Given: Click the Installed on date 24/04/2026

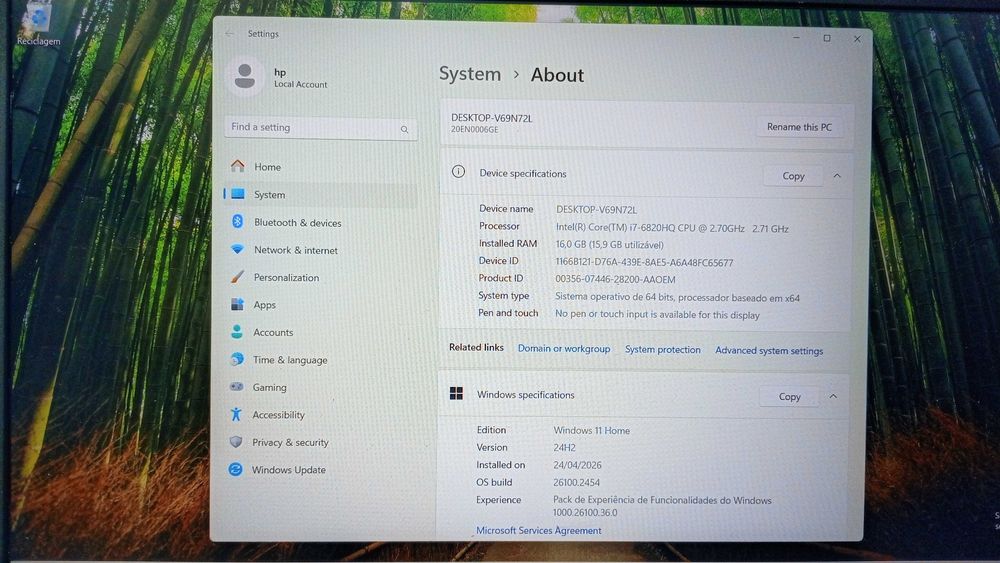Looking at the screenshot, I should tap(577, 465).
